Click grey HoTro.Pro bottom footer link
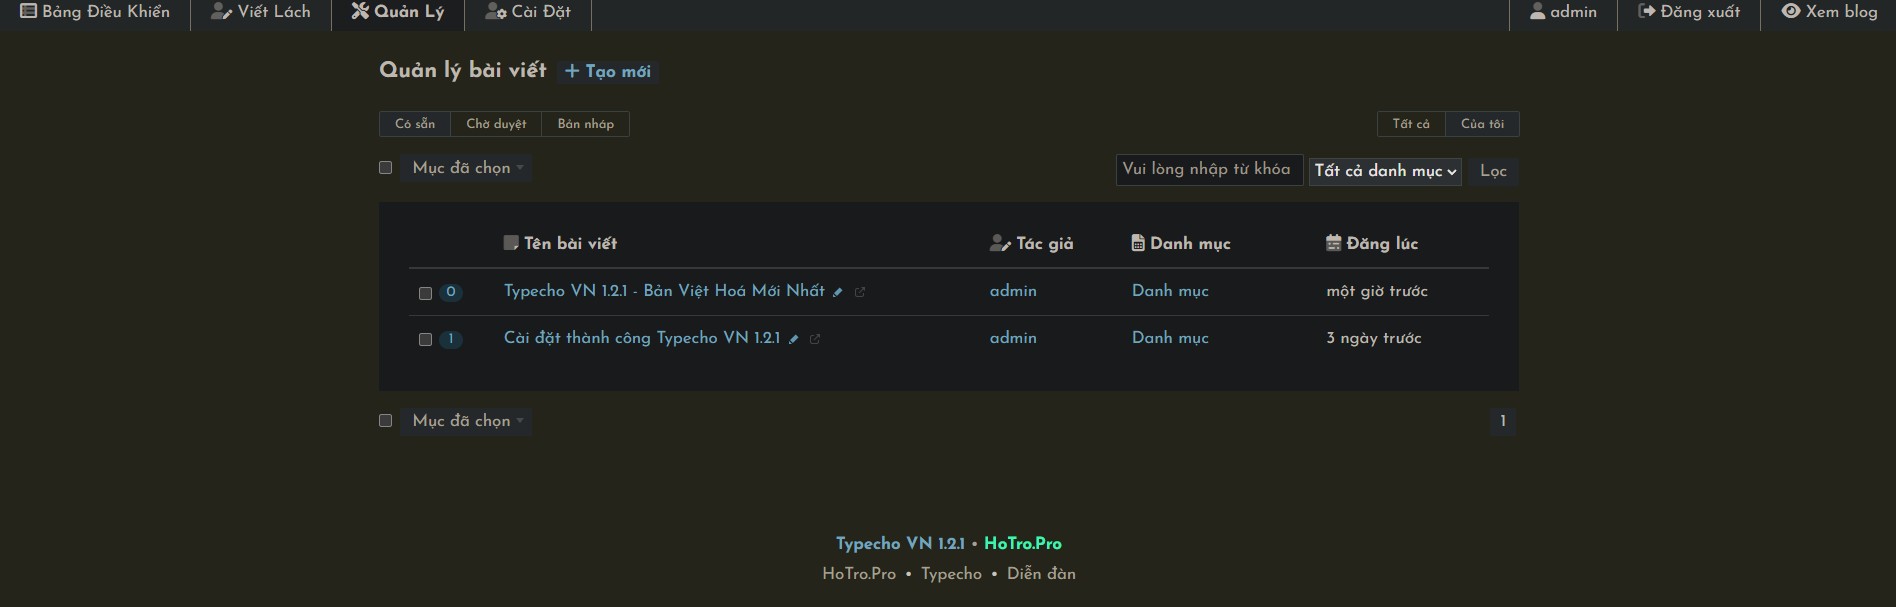1896x607 pixels. 859,574
